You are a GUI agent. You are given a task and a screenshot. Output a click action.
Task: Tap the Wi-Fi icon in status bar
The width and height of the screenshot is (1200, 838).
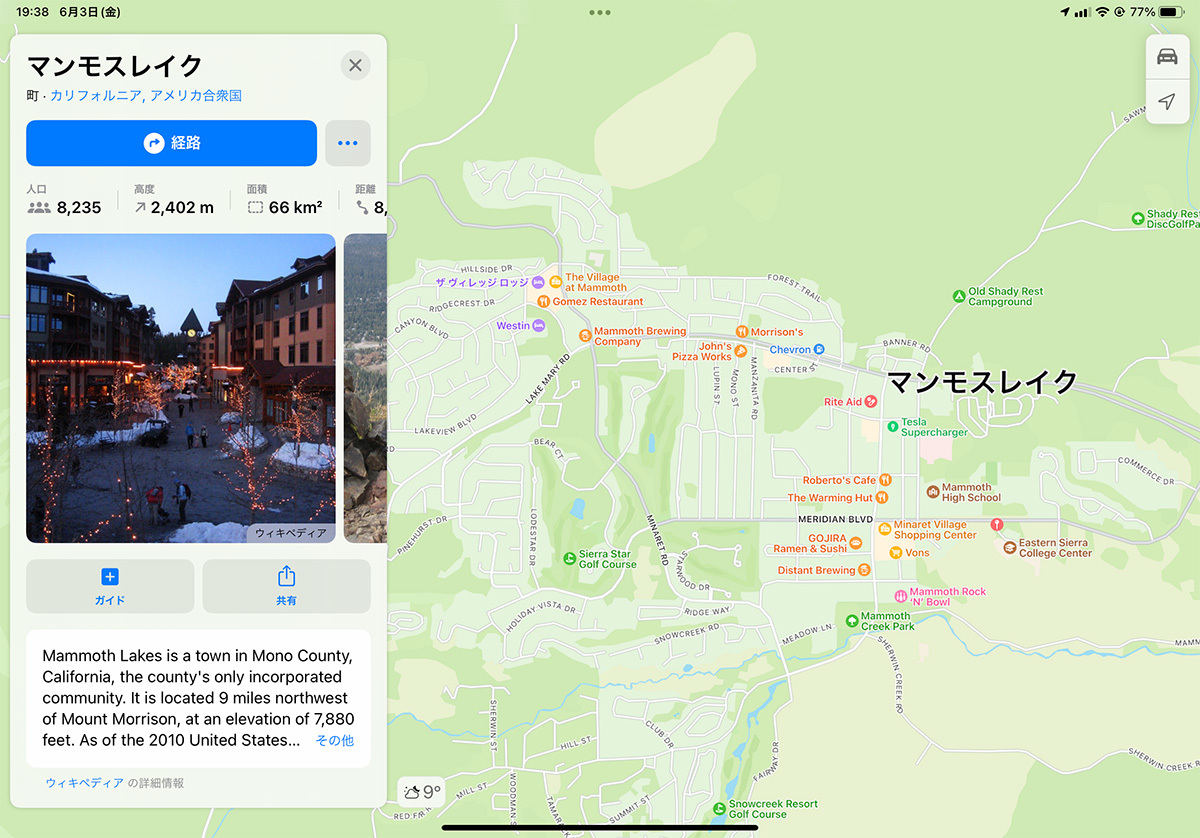point(1102,12)
